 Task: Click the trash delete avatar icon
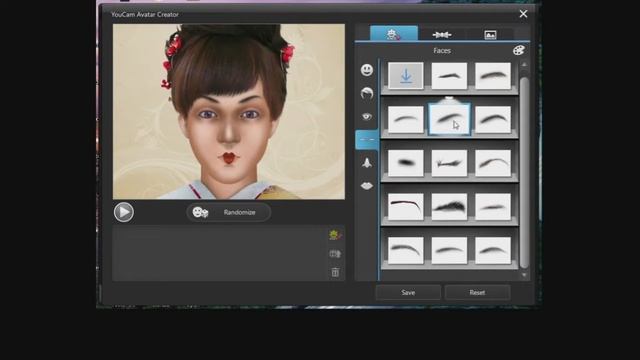(x=335, y=272)
